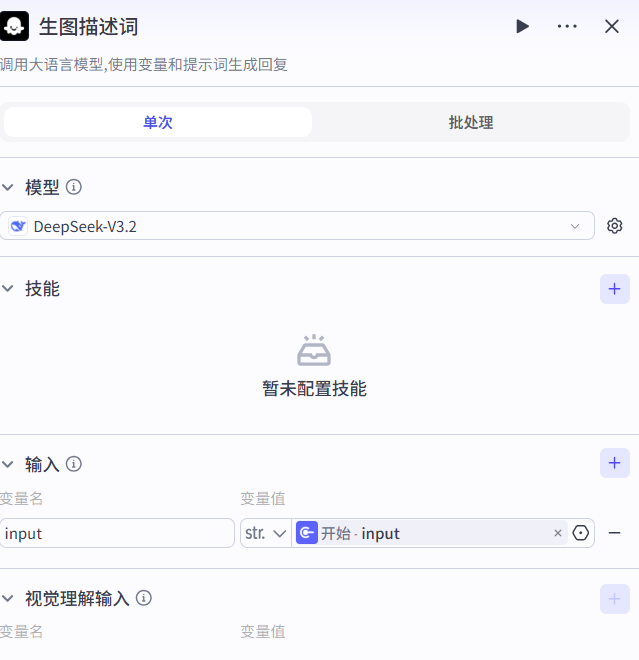Add a skill with the plus button
This screenshot has width=639, height=660.
click(x=614, y=289)
